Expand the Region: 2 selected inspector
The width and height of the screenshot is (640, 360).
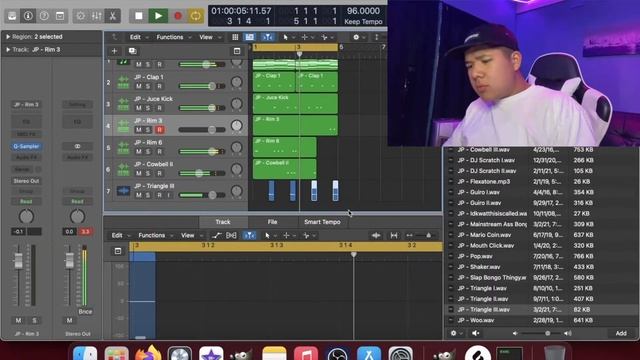tap(8, 37)
